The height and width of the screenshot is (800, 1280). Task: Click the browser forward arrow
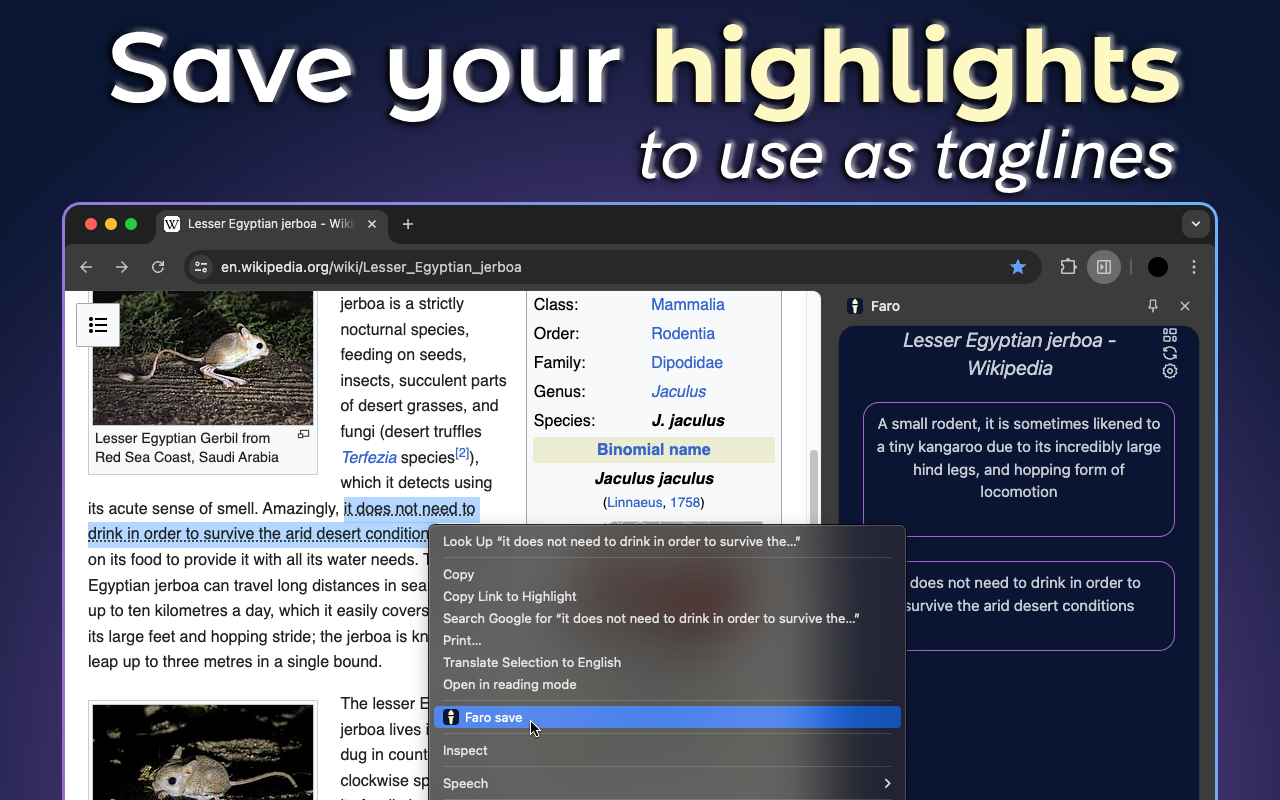point(122,267)
